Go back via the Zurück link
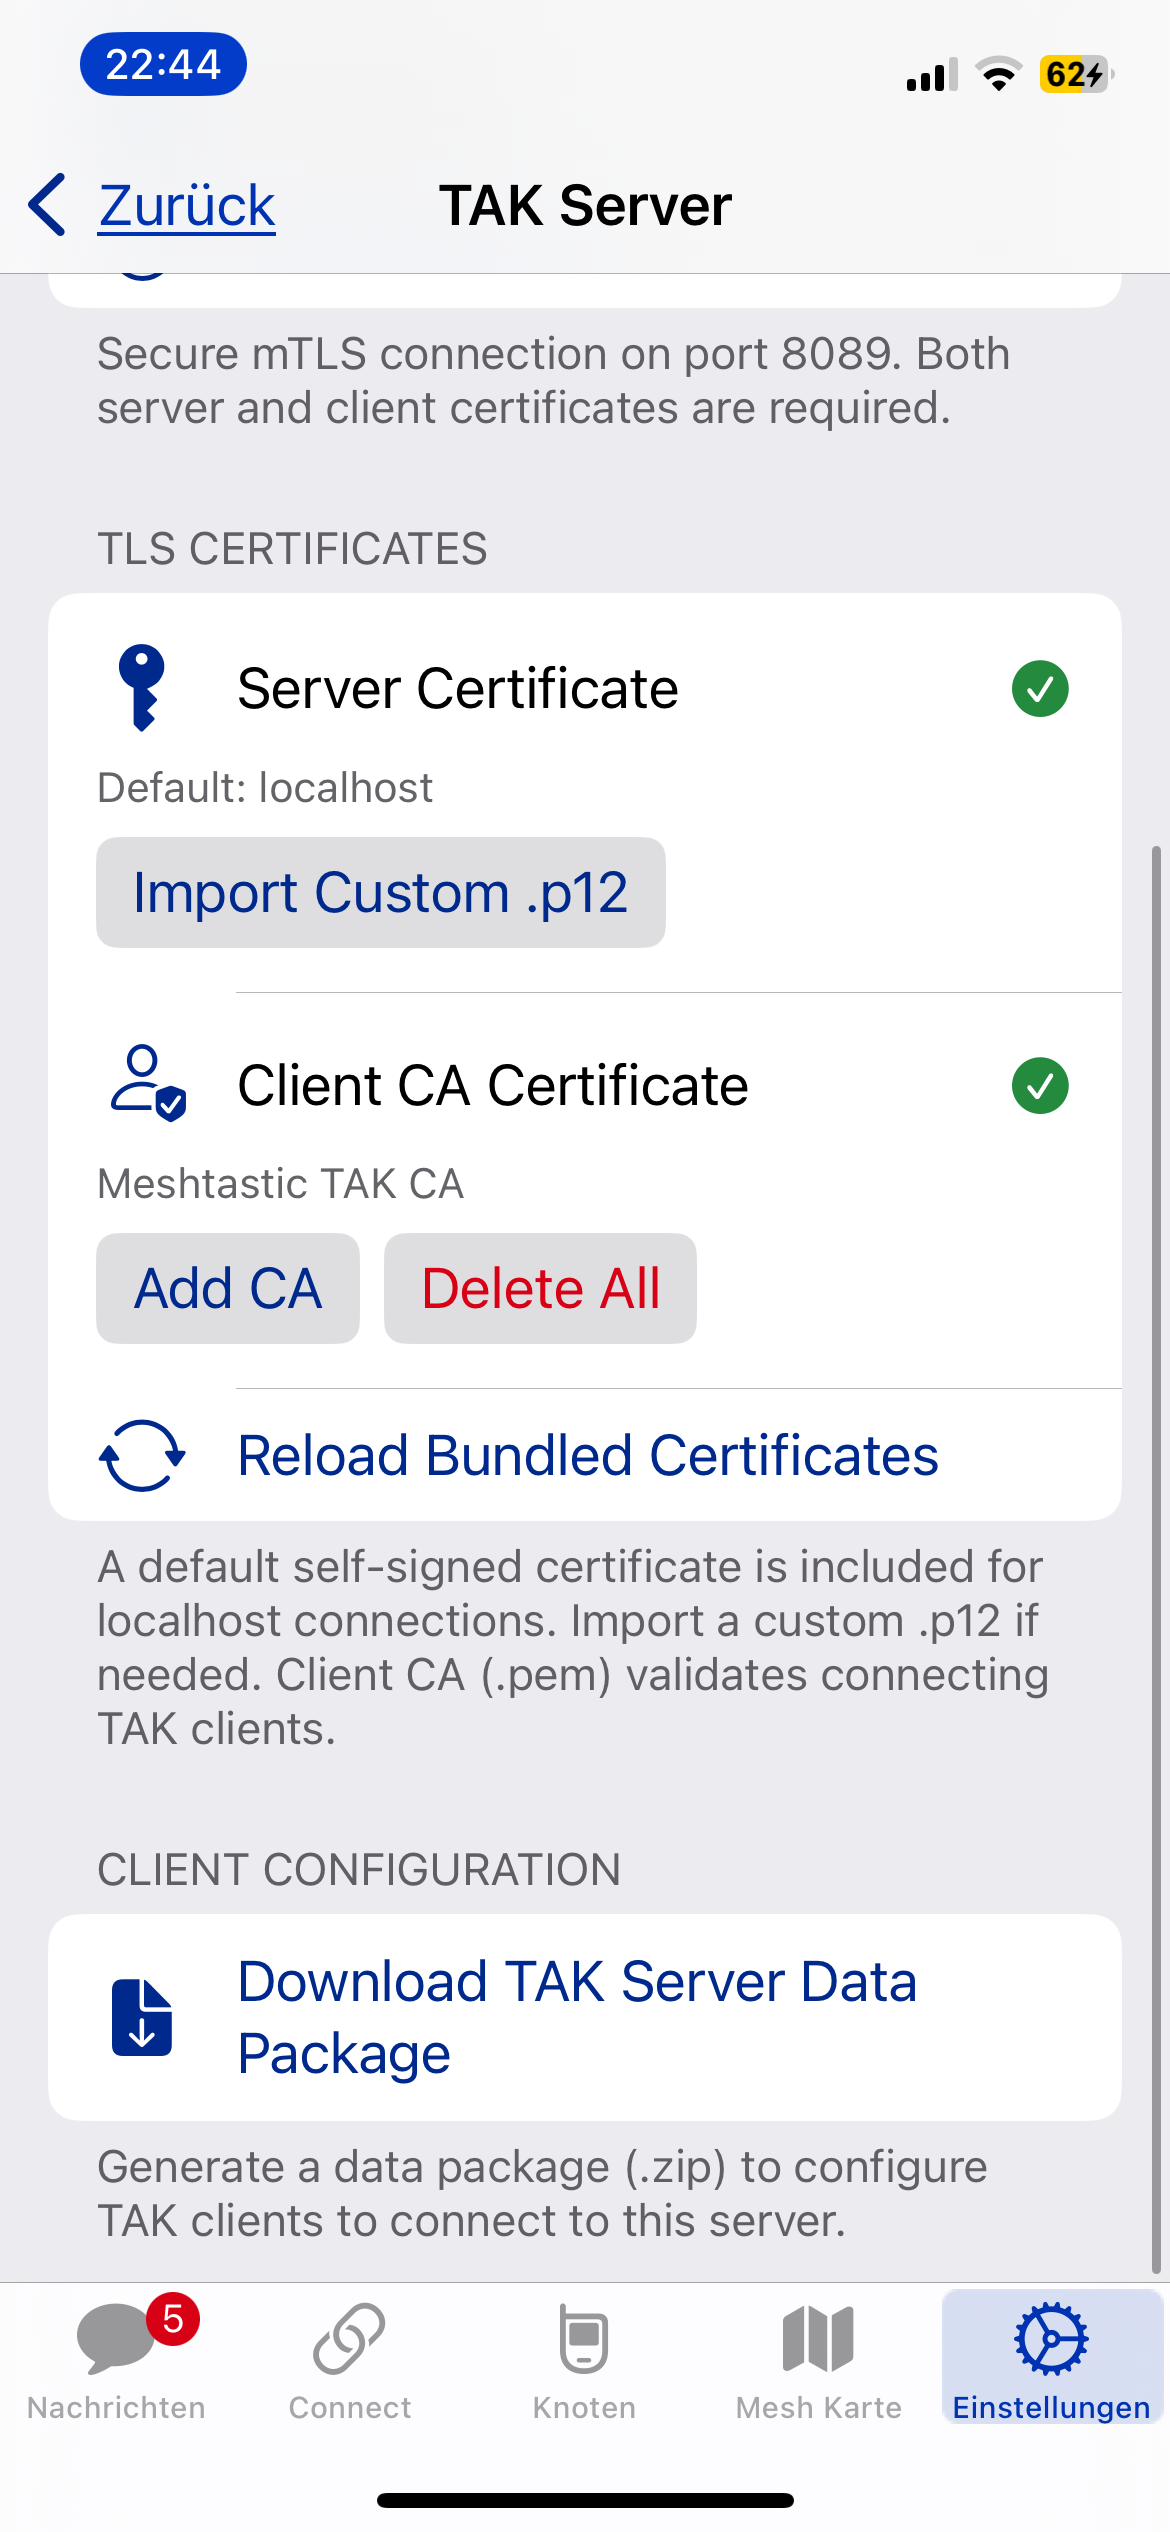The image size is (1170, 2532). click(x=187, y=206)
